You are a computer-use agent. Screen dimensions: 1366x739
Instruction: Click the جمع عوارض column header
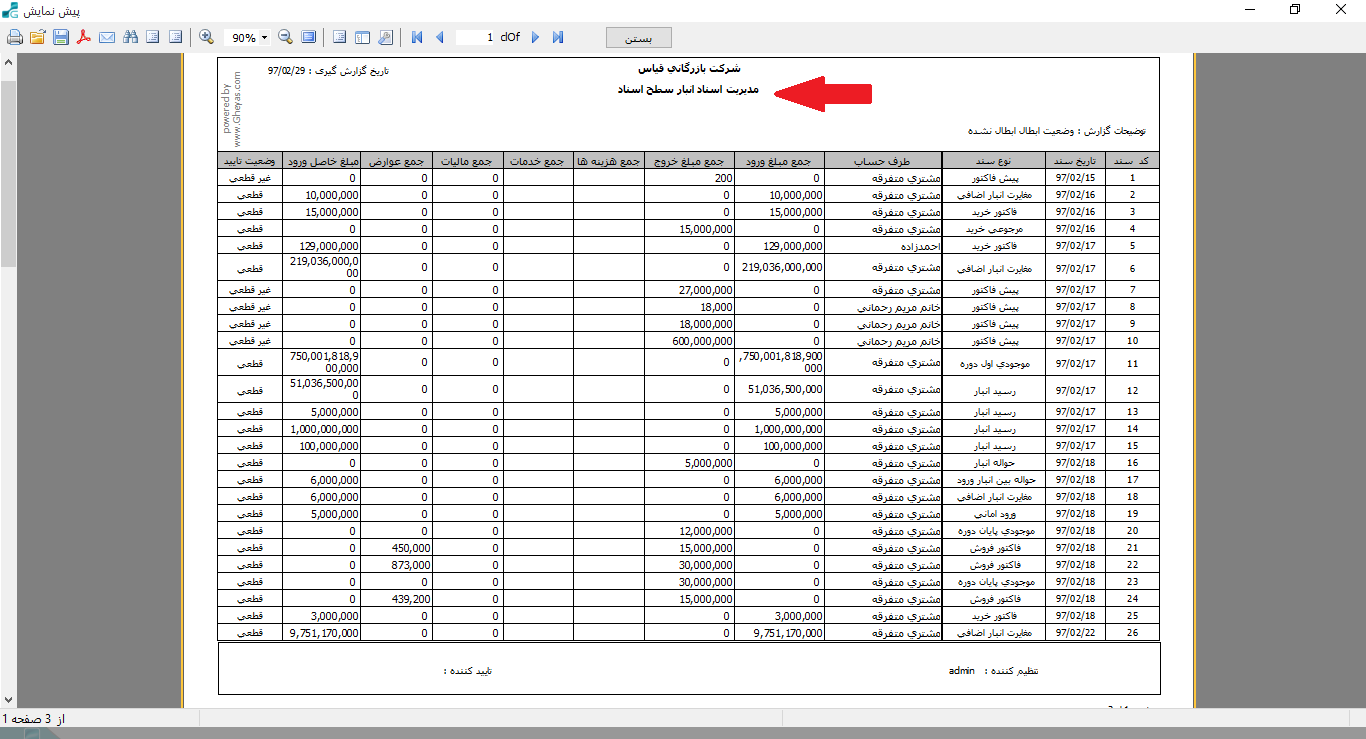click(395, 161)
